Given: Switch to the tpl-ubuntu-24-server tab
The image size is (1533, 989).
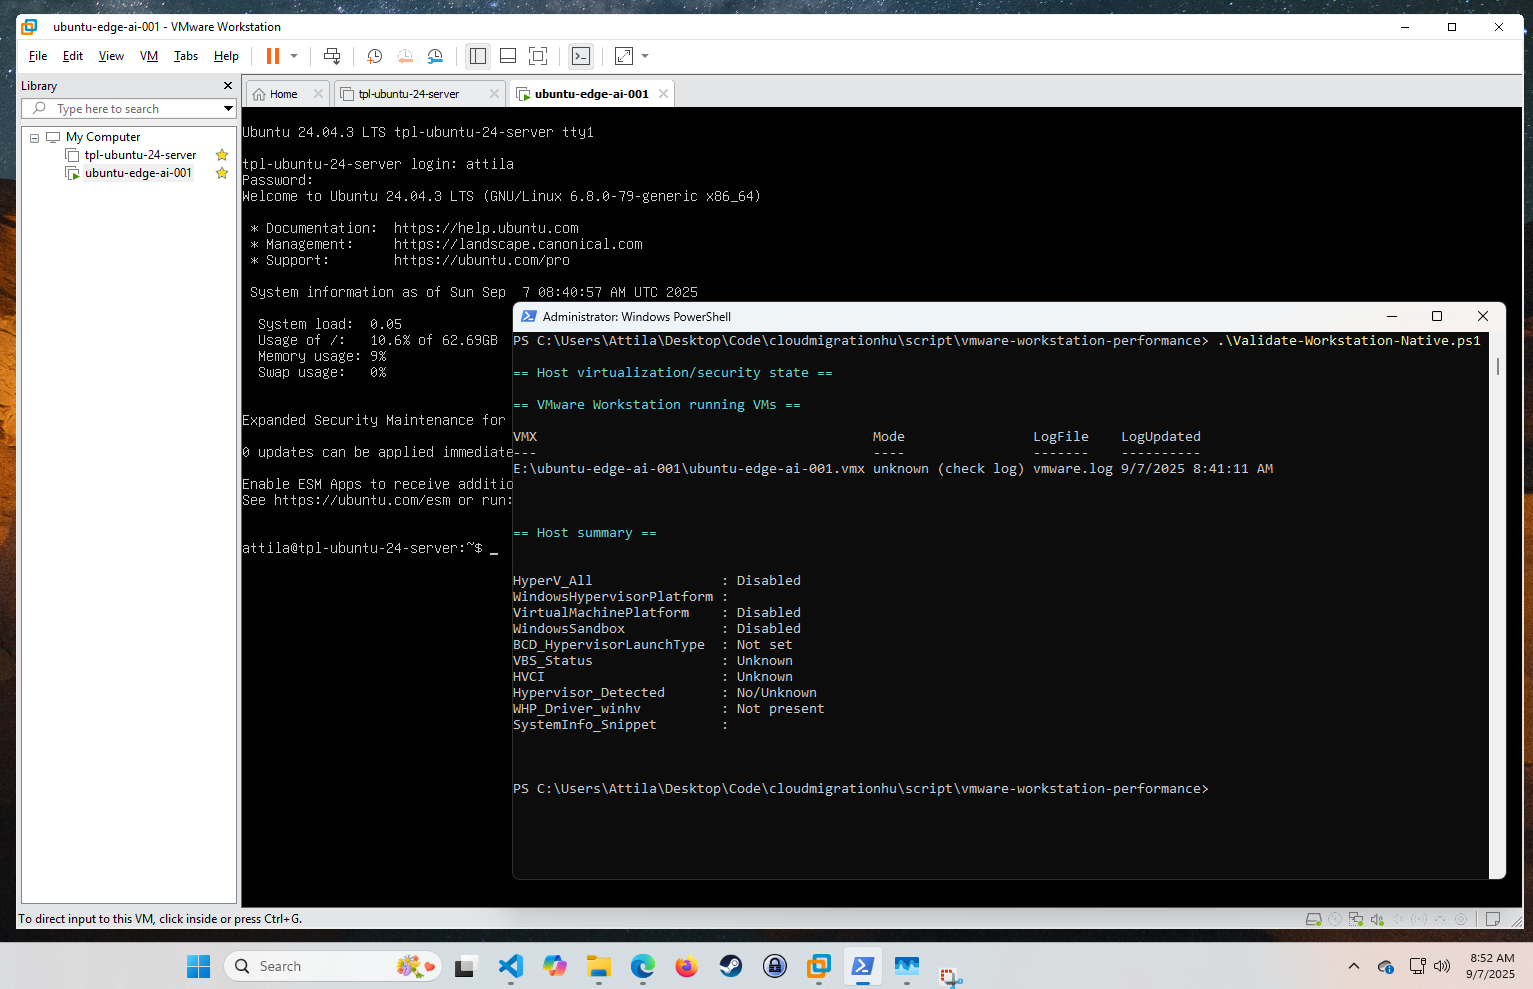Looking at the screenshot, I should coord(410,92).
